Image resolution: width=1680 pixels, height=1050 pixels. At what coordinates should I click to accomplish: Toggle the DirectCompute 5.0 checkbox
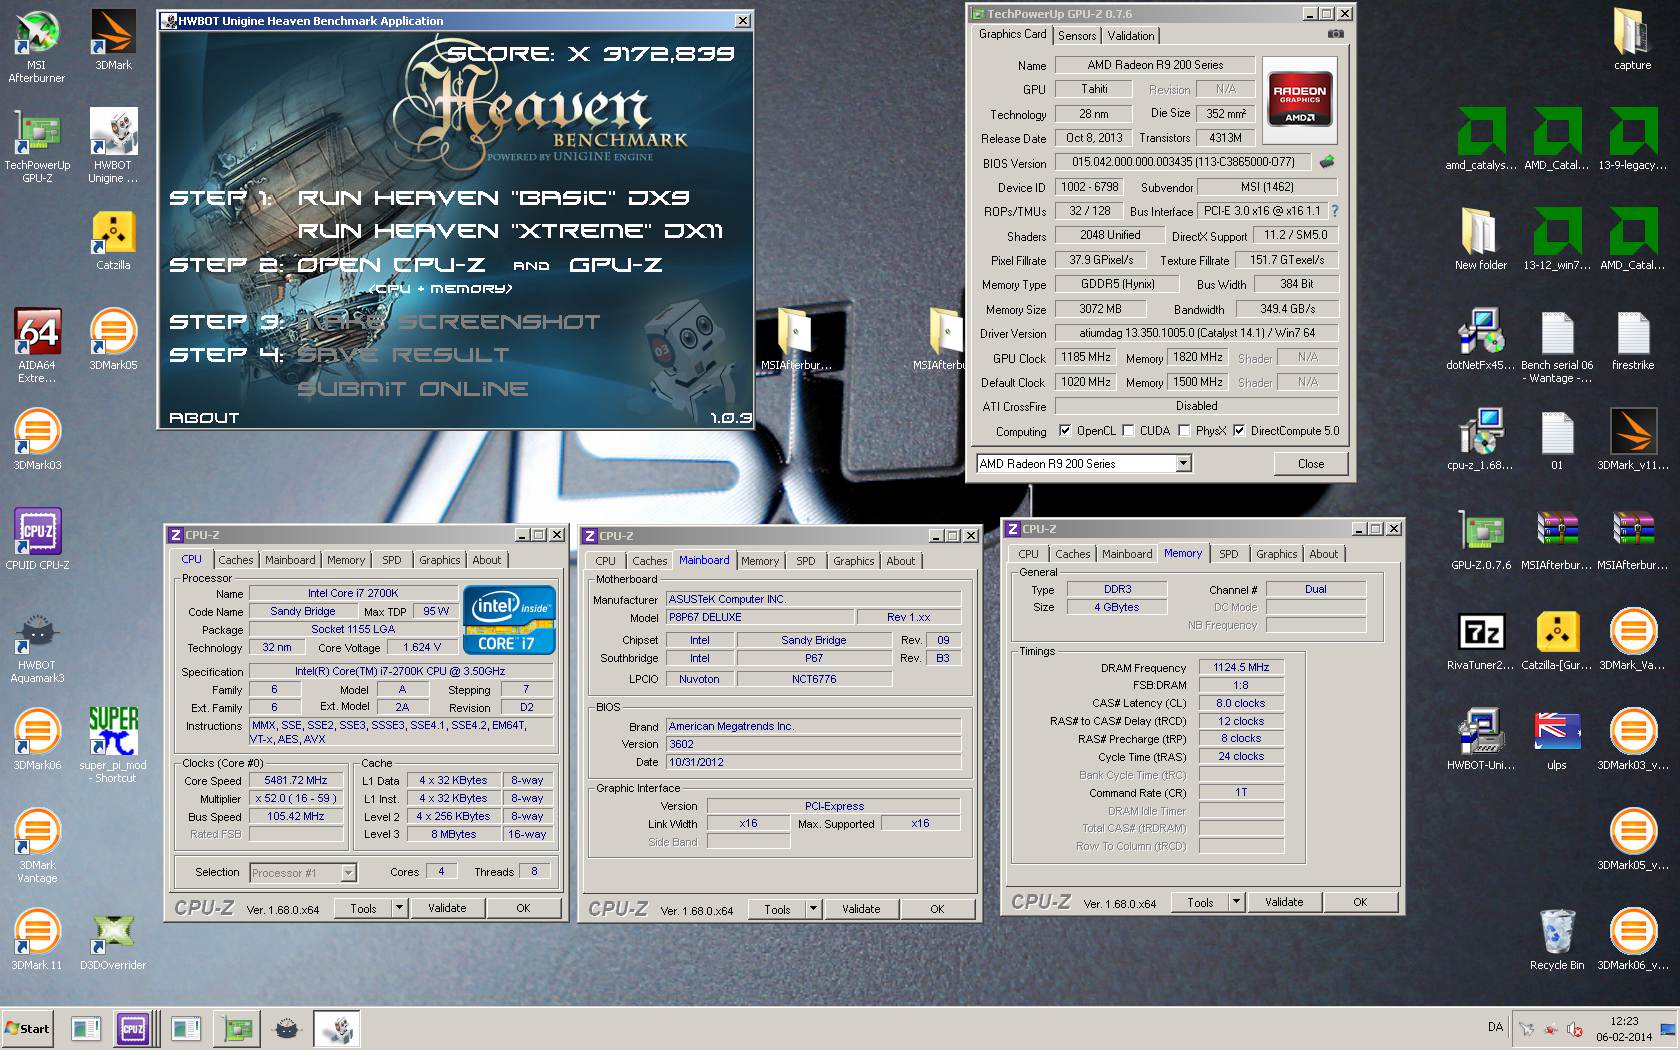click(x=1239, y=431)
